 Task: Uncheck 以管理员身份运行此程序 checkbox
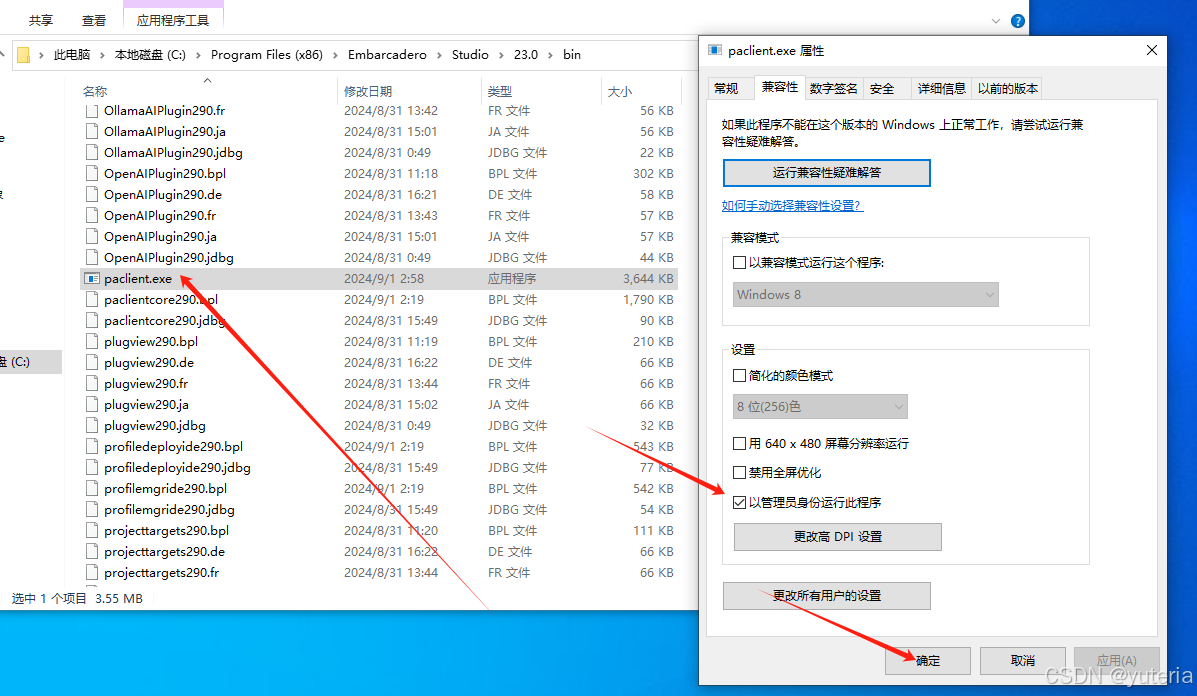coord(739,502)
